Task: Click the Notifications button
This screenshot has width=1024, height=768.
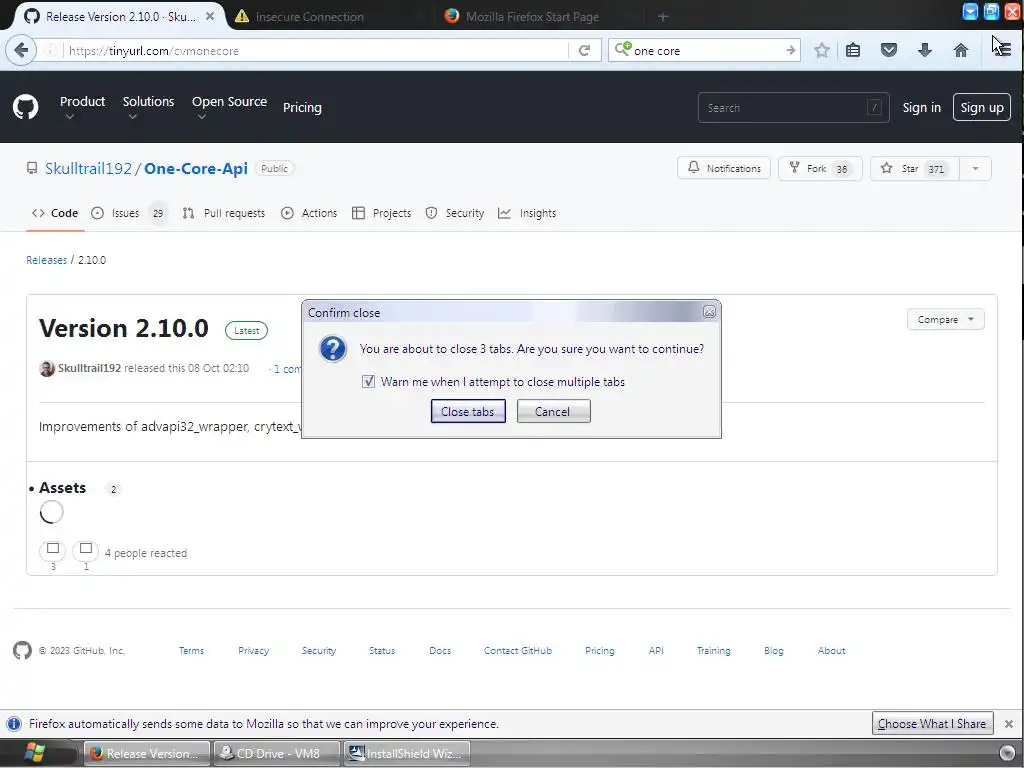Action: coord(724,168)
